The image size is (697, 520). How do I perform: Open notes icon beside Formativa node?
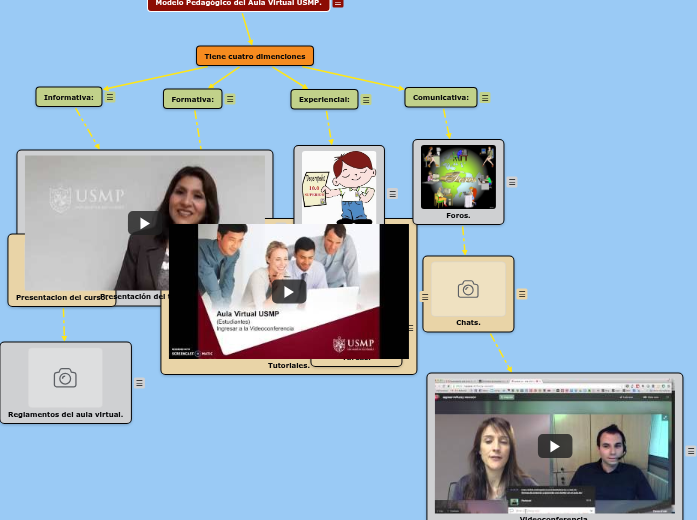[230, 99]
